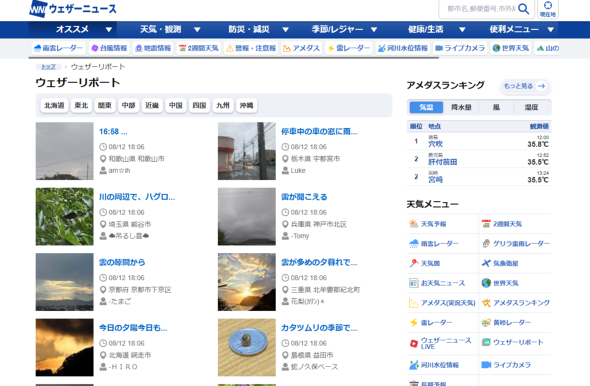This screenshot has width=590, height=386.
Task: Open ゲリラ雷雨レーダー in 天気メニュー
Action: click(x=515, y=244)
